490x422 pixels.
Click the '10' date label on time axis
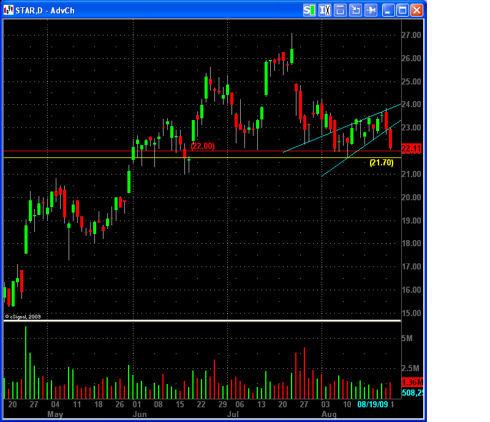point(347,405)
